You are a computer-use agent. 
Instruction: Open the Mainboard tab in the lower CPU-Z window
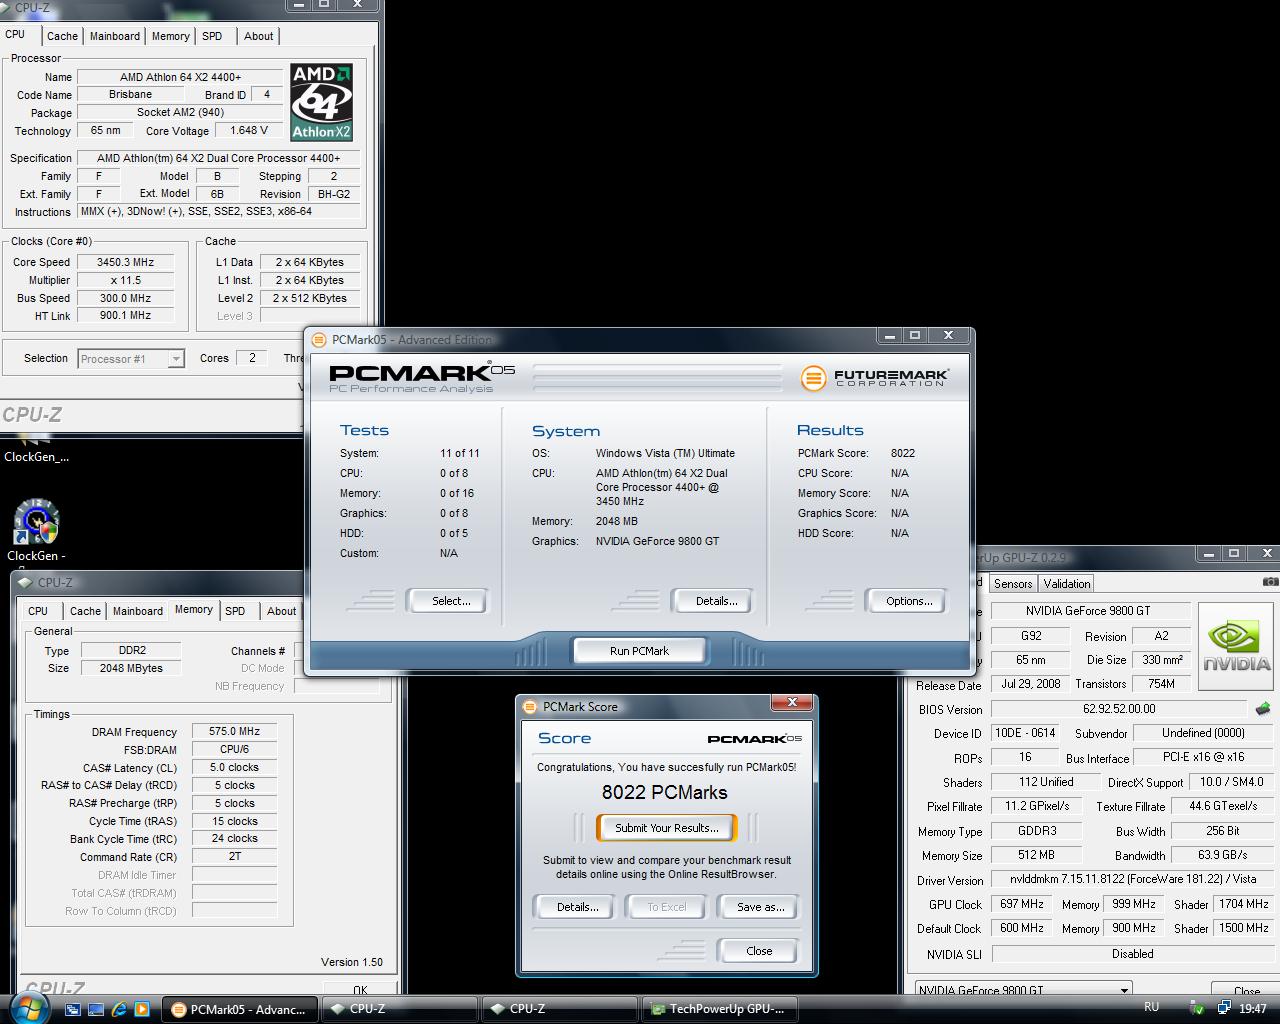click(138, 611)
